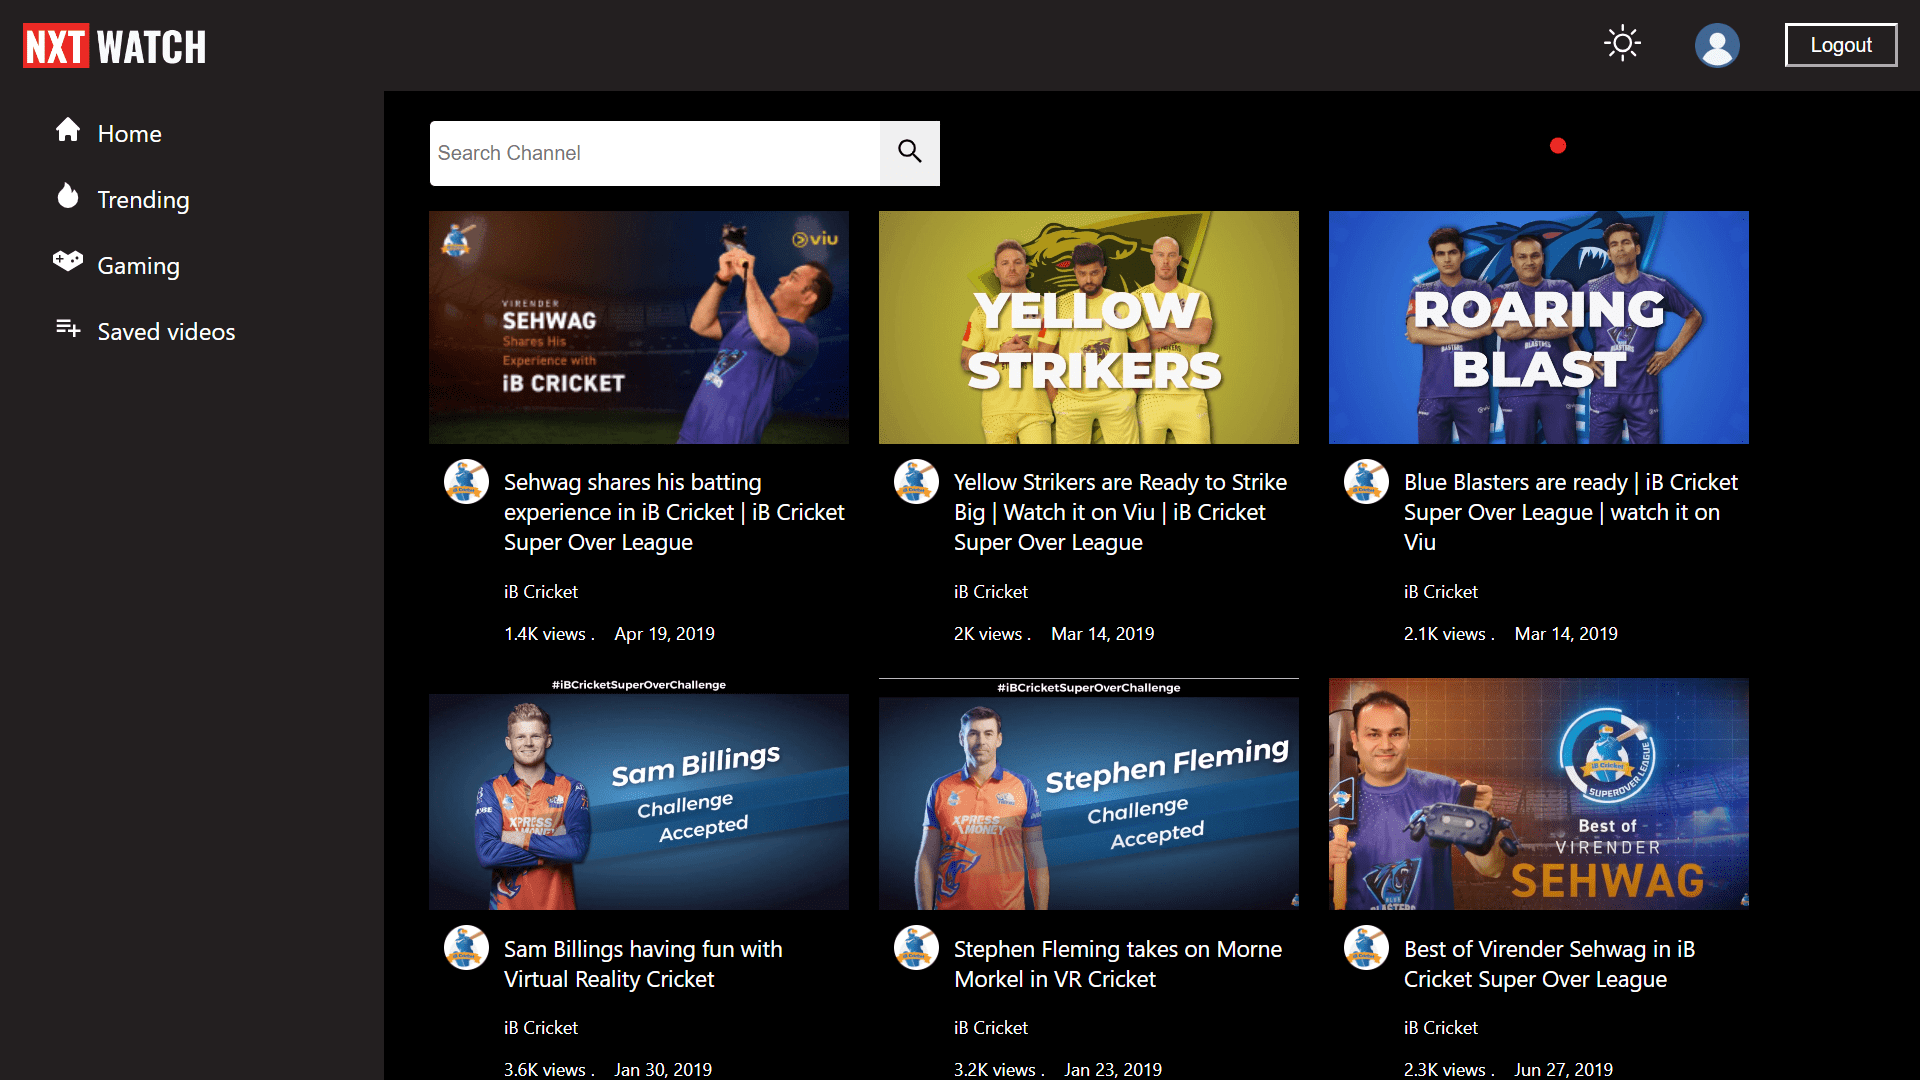Click the search magnifier button
1920x1080 pixels.
point(909,153)
